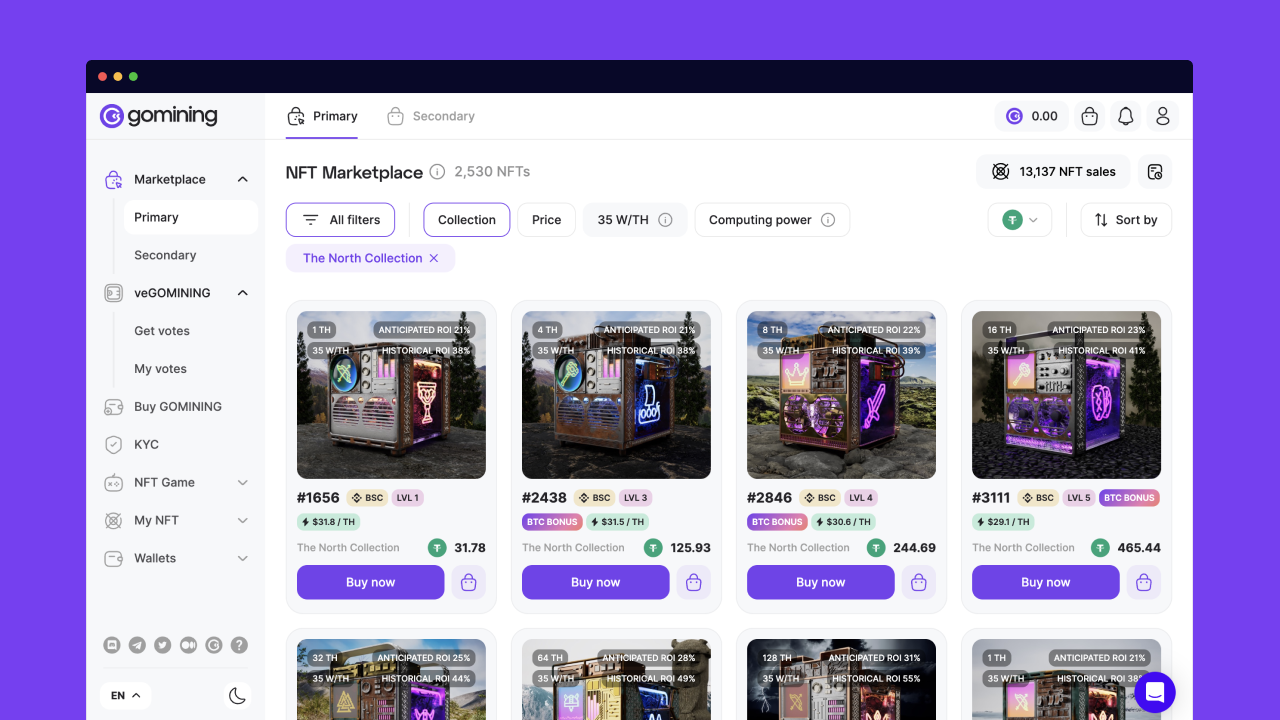Open the user profile icon
1280x720 pixels.
tap(1162, 117)
